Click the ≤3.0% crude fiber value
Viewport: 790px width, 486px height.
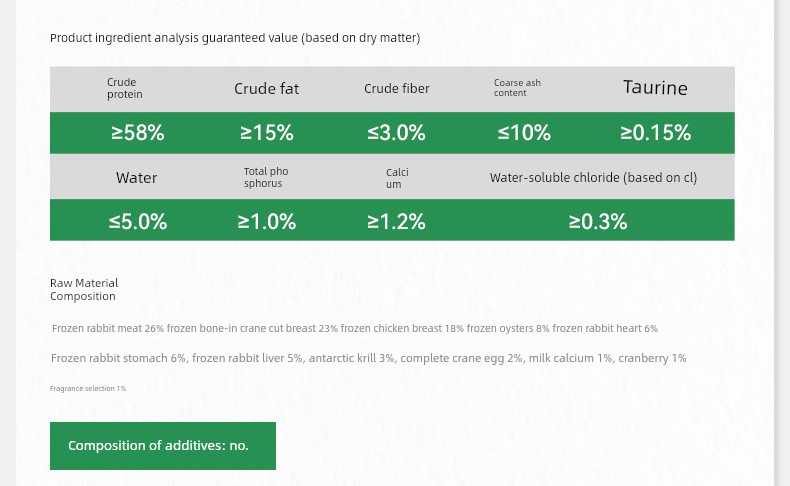click(x=396, y=133)
